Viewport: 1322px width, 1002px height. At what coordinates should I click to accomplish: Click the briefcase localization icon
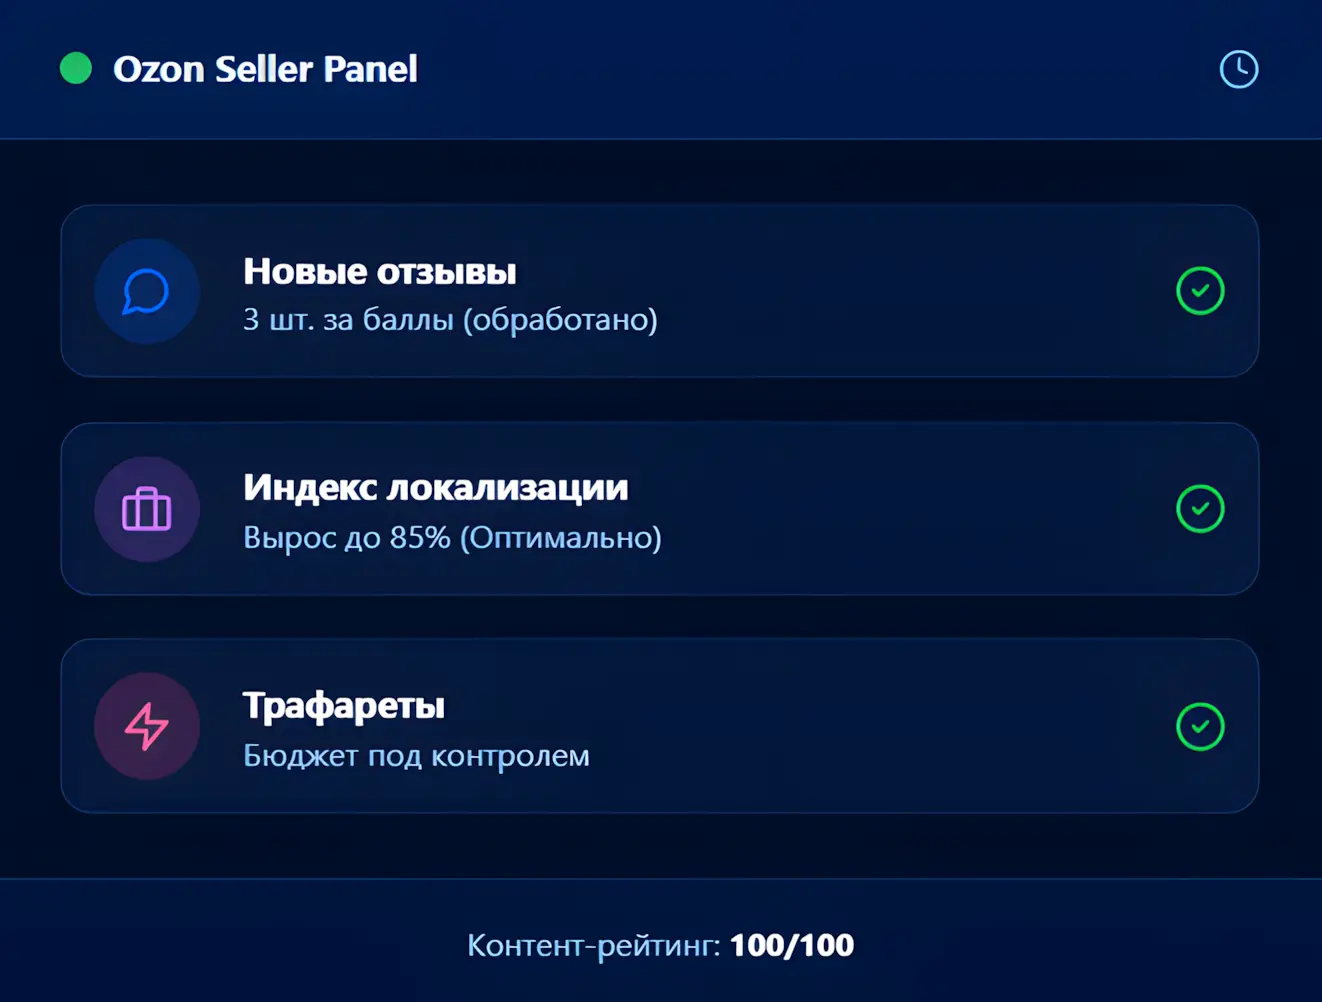pyautogui.click(x=147, y=509)
